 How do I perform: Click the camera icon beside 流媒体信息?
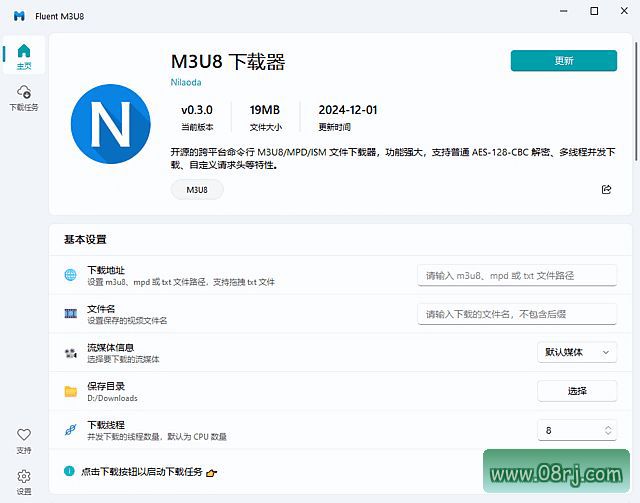[71, 352]
